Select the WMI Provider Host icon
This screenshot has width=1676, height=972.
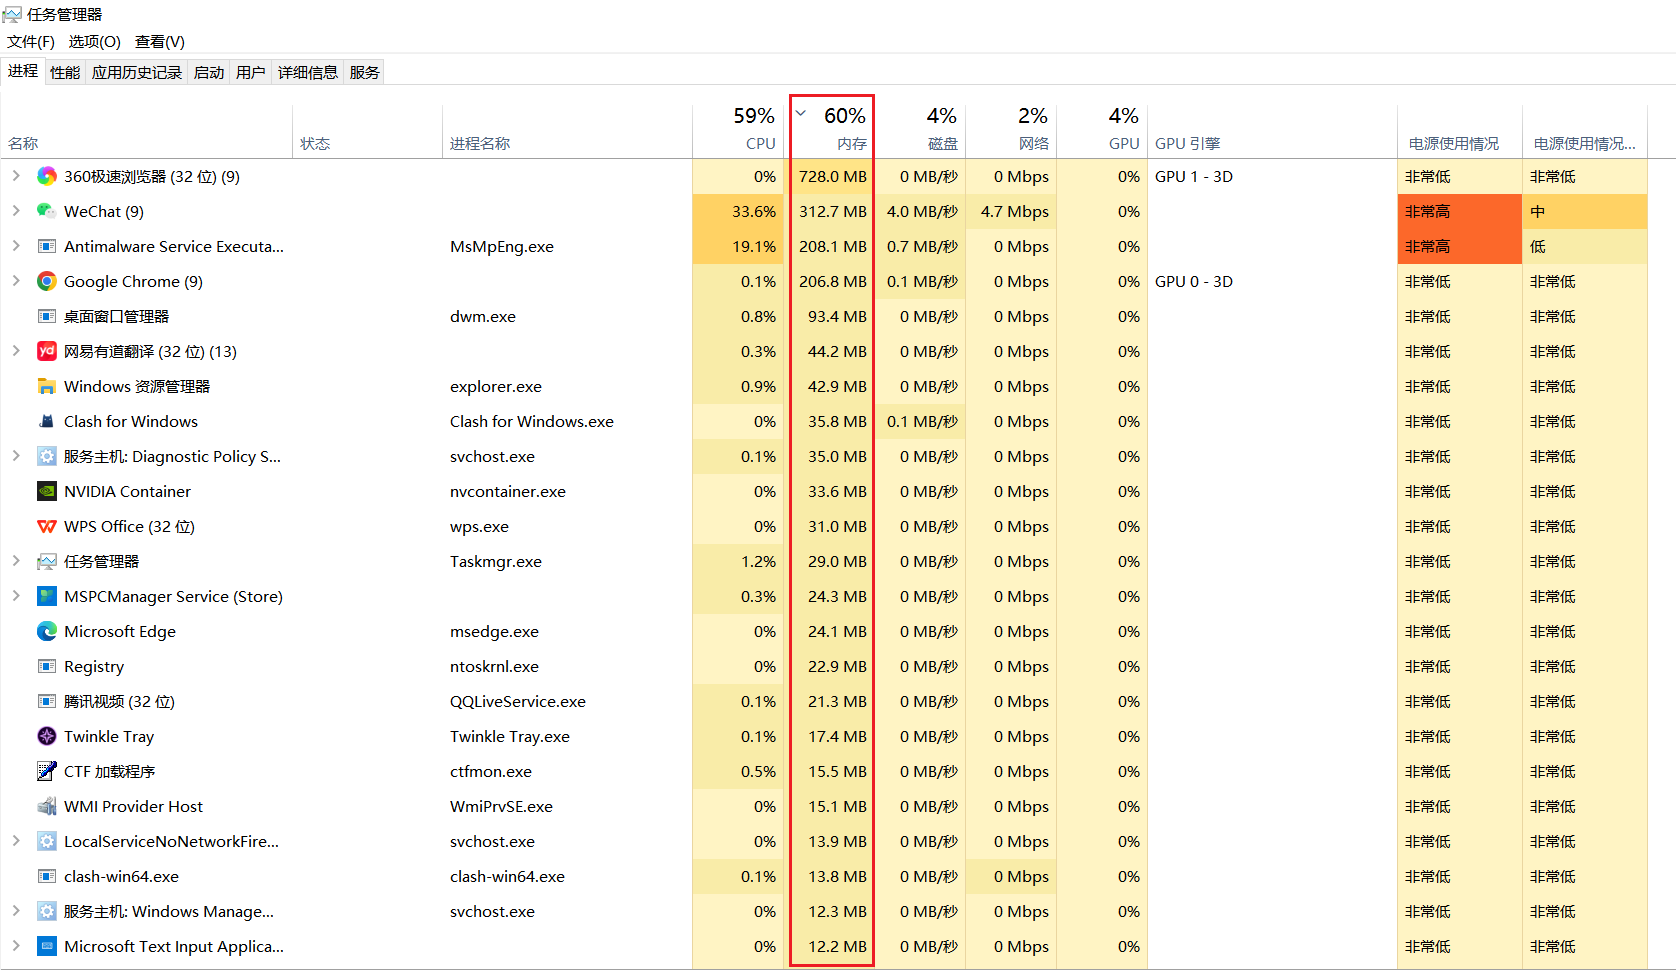[x=47, y=807]
